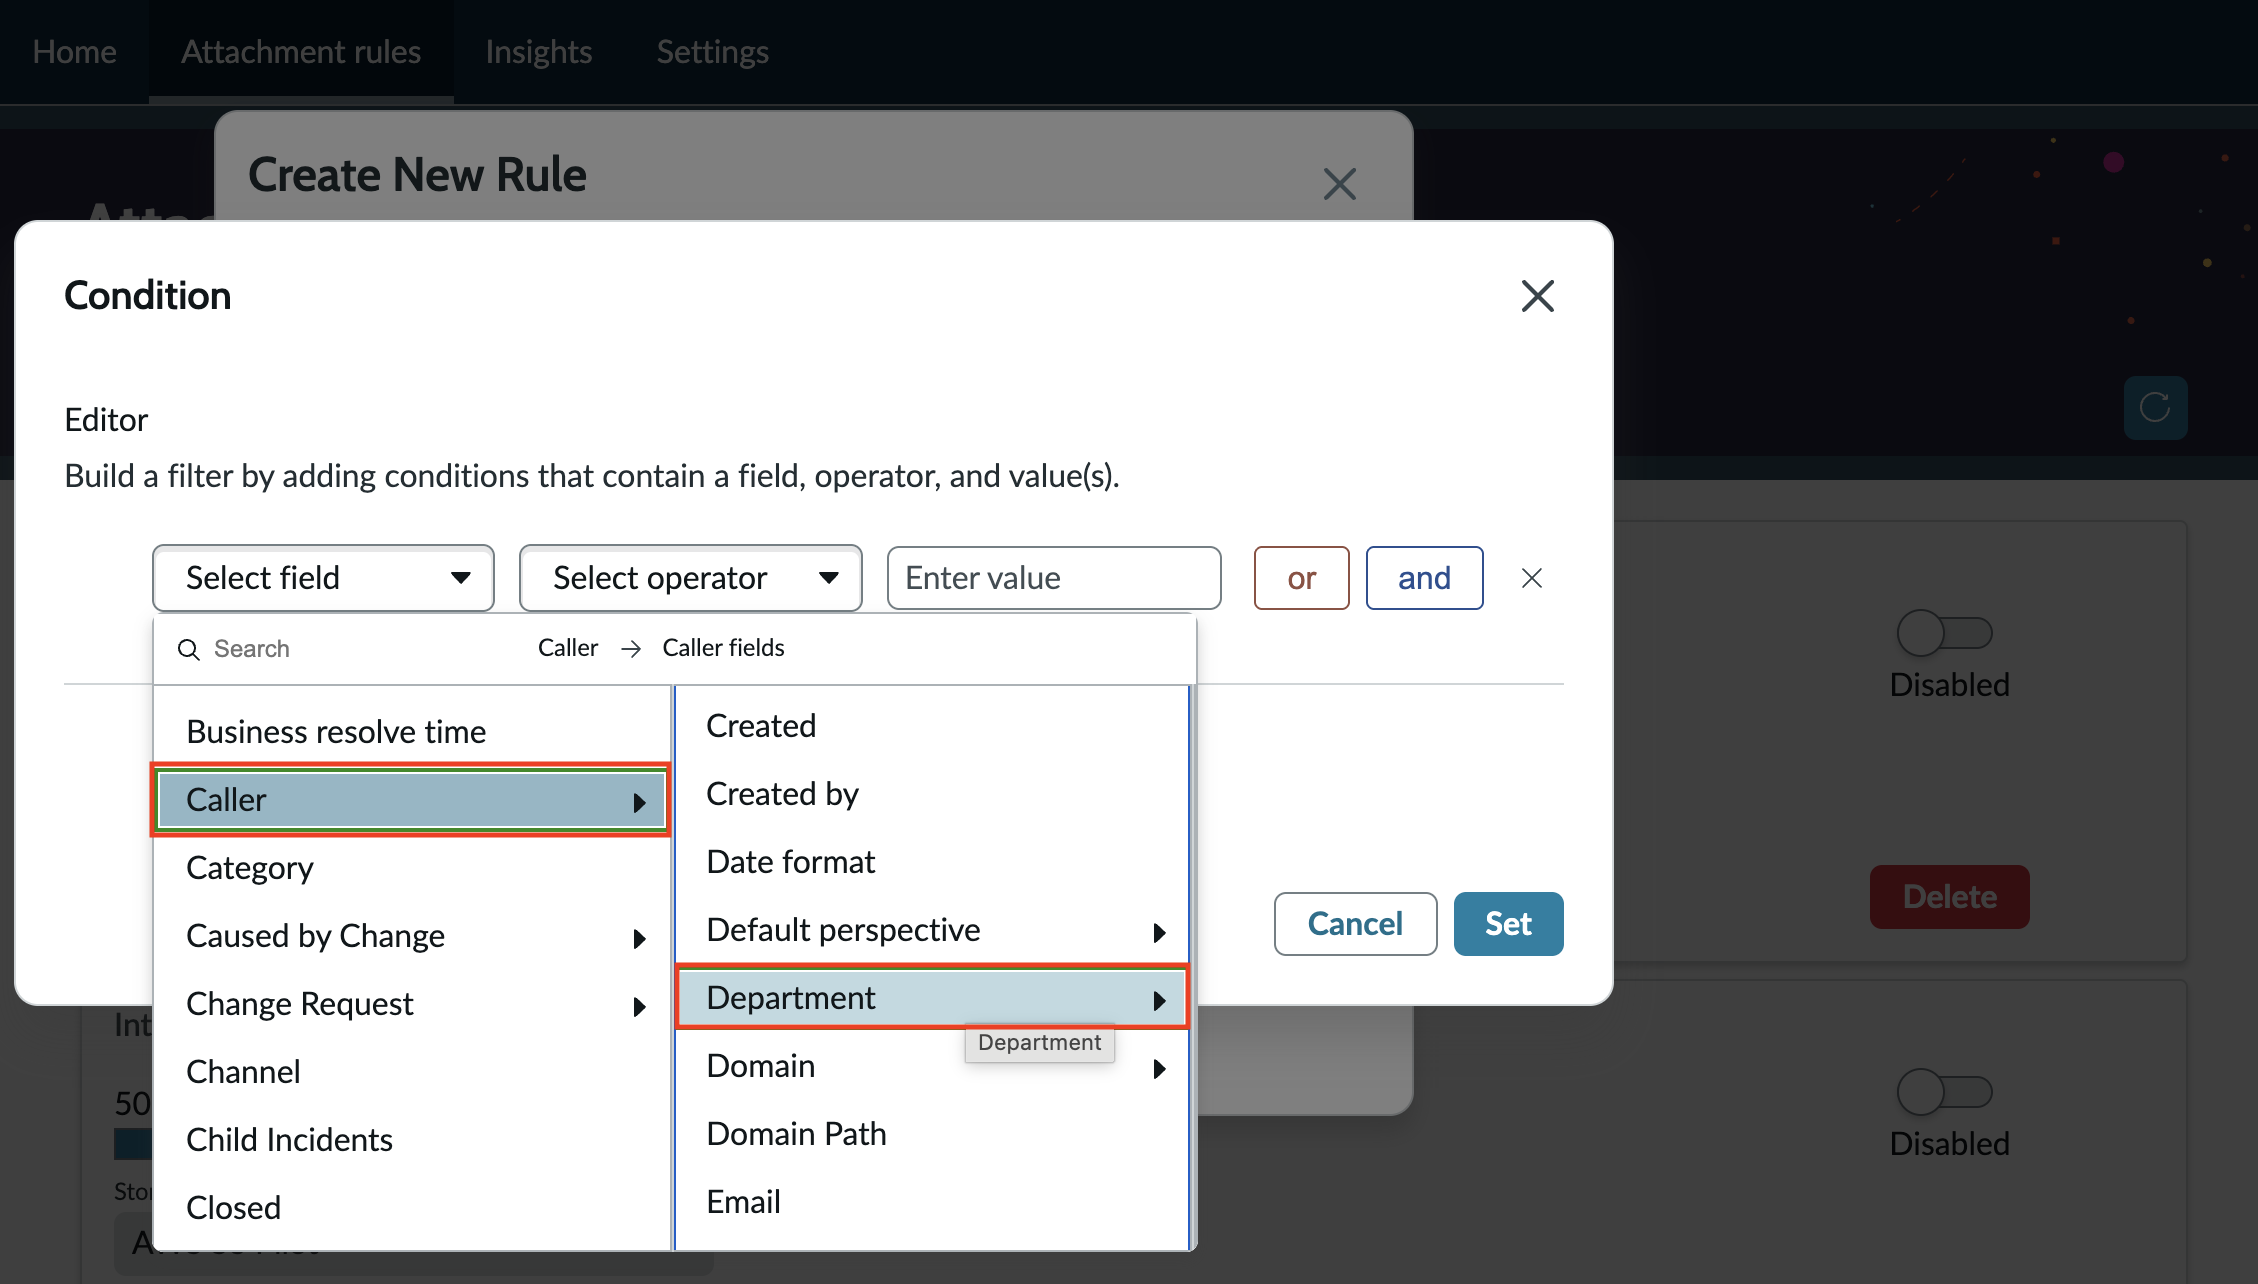This screenshot has width=2258, height=1284.
Task: Click the Caller breadcrumb arrow icon
Action: (630, 649)
